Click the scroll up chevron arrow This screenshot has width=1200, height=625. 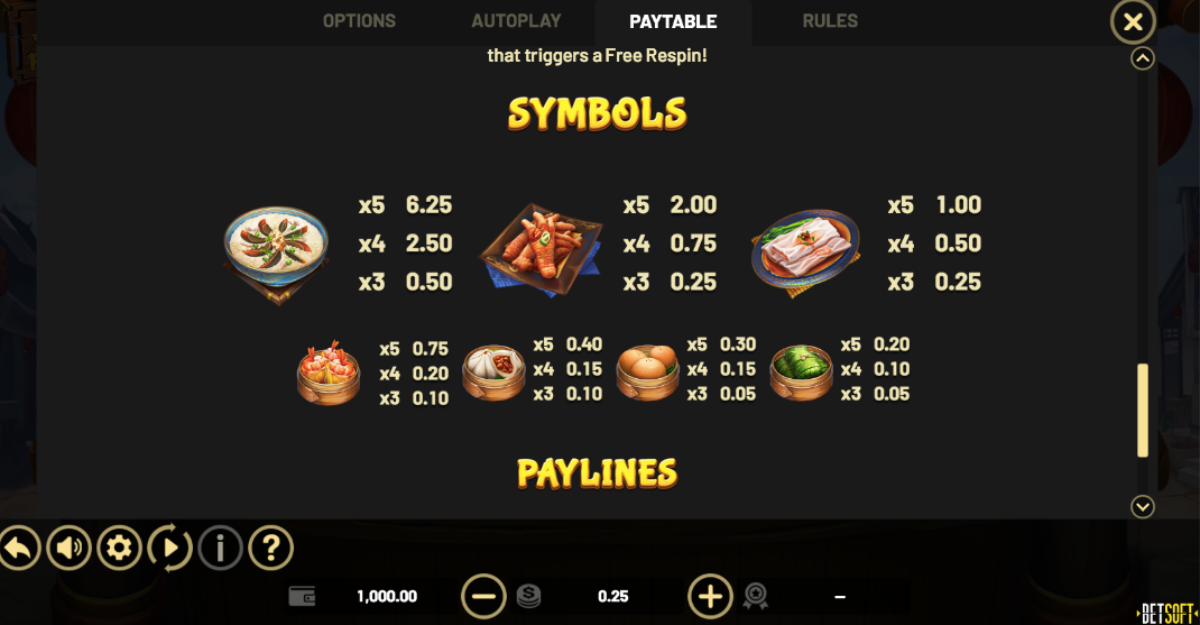(x=1143, y=59)
